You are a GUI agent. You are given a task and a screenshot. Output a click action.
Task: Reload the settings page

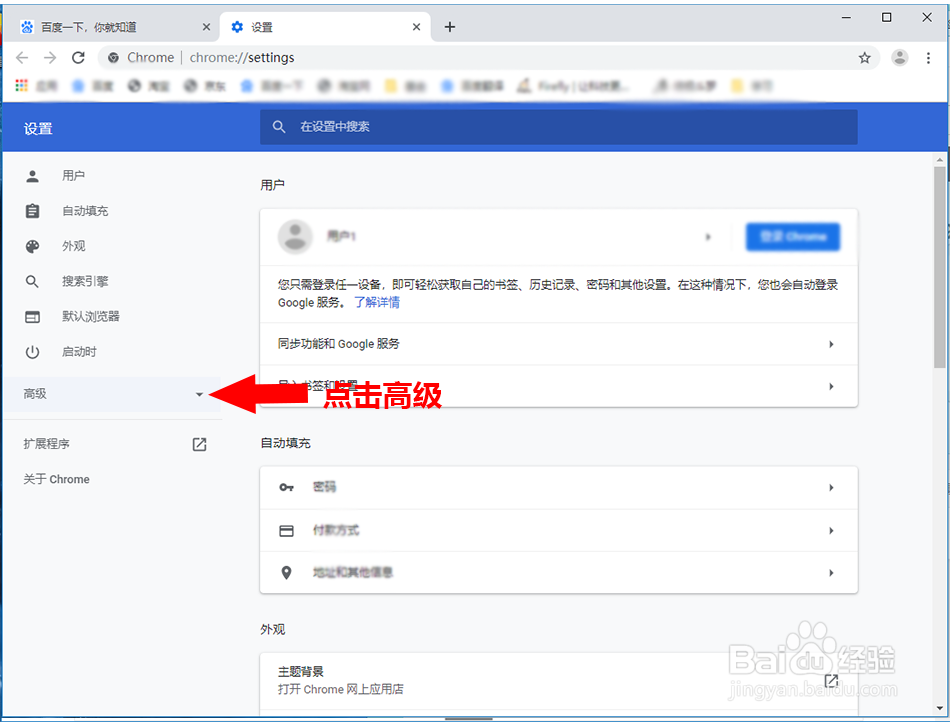[x=78, y=58]
